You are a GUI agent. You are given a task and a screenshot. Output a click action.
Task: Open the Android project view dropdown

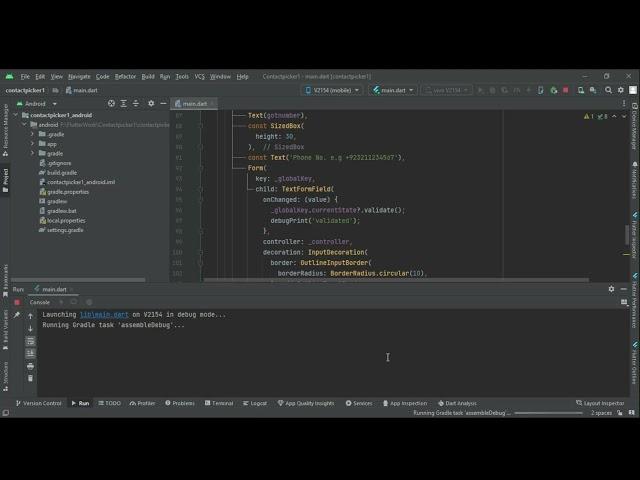click(x=37, y=104)
